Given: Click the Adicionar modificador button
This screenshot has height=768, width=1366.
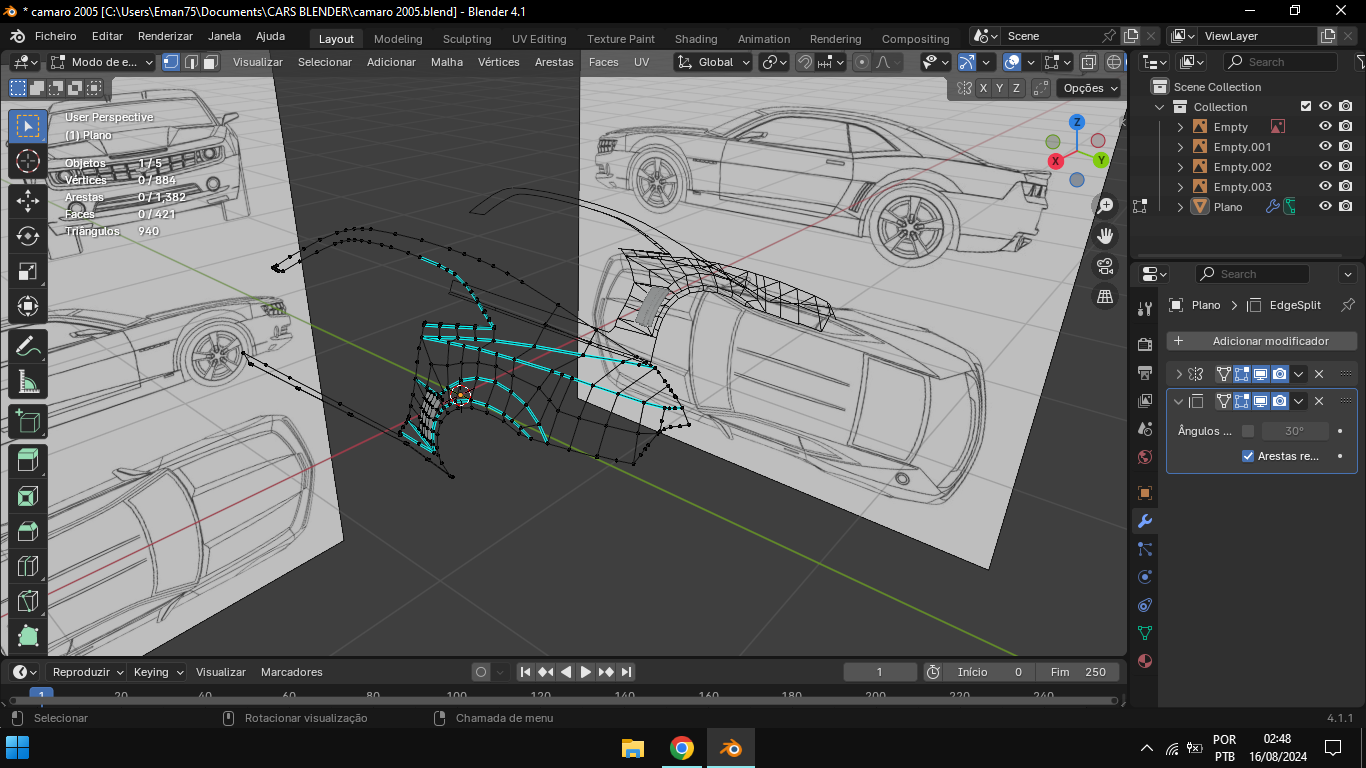Looking at the screenshot, I should click(1262, 341).
